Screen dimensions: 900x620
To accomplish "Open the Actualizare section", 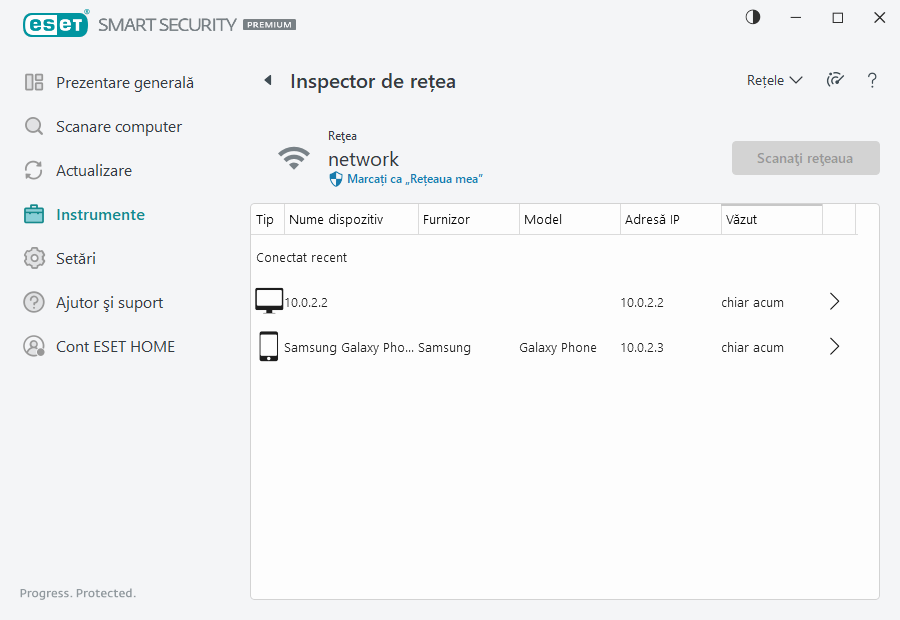I will pyautogui.click(x=93, y=171).
